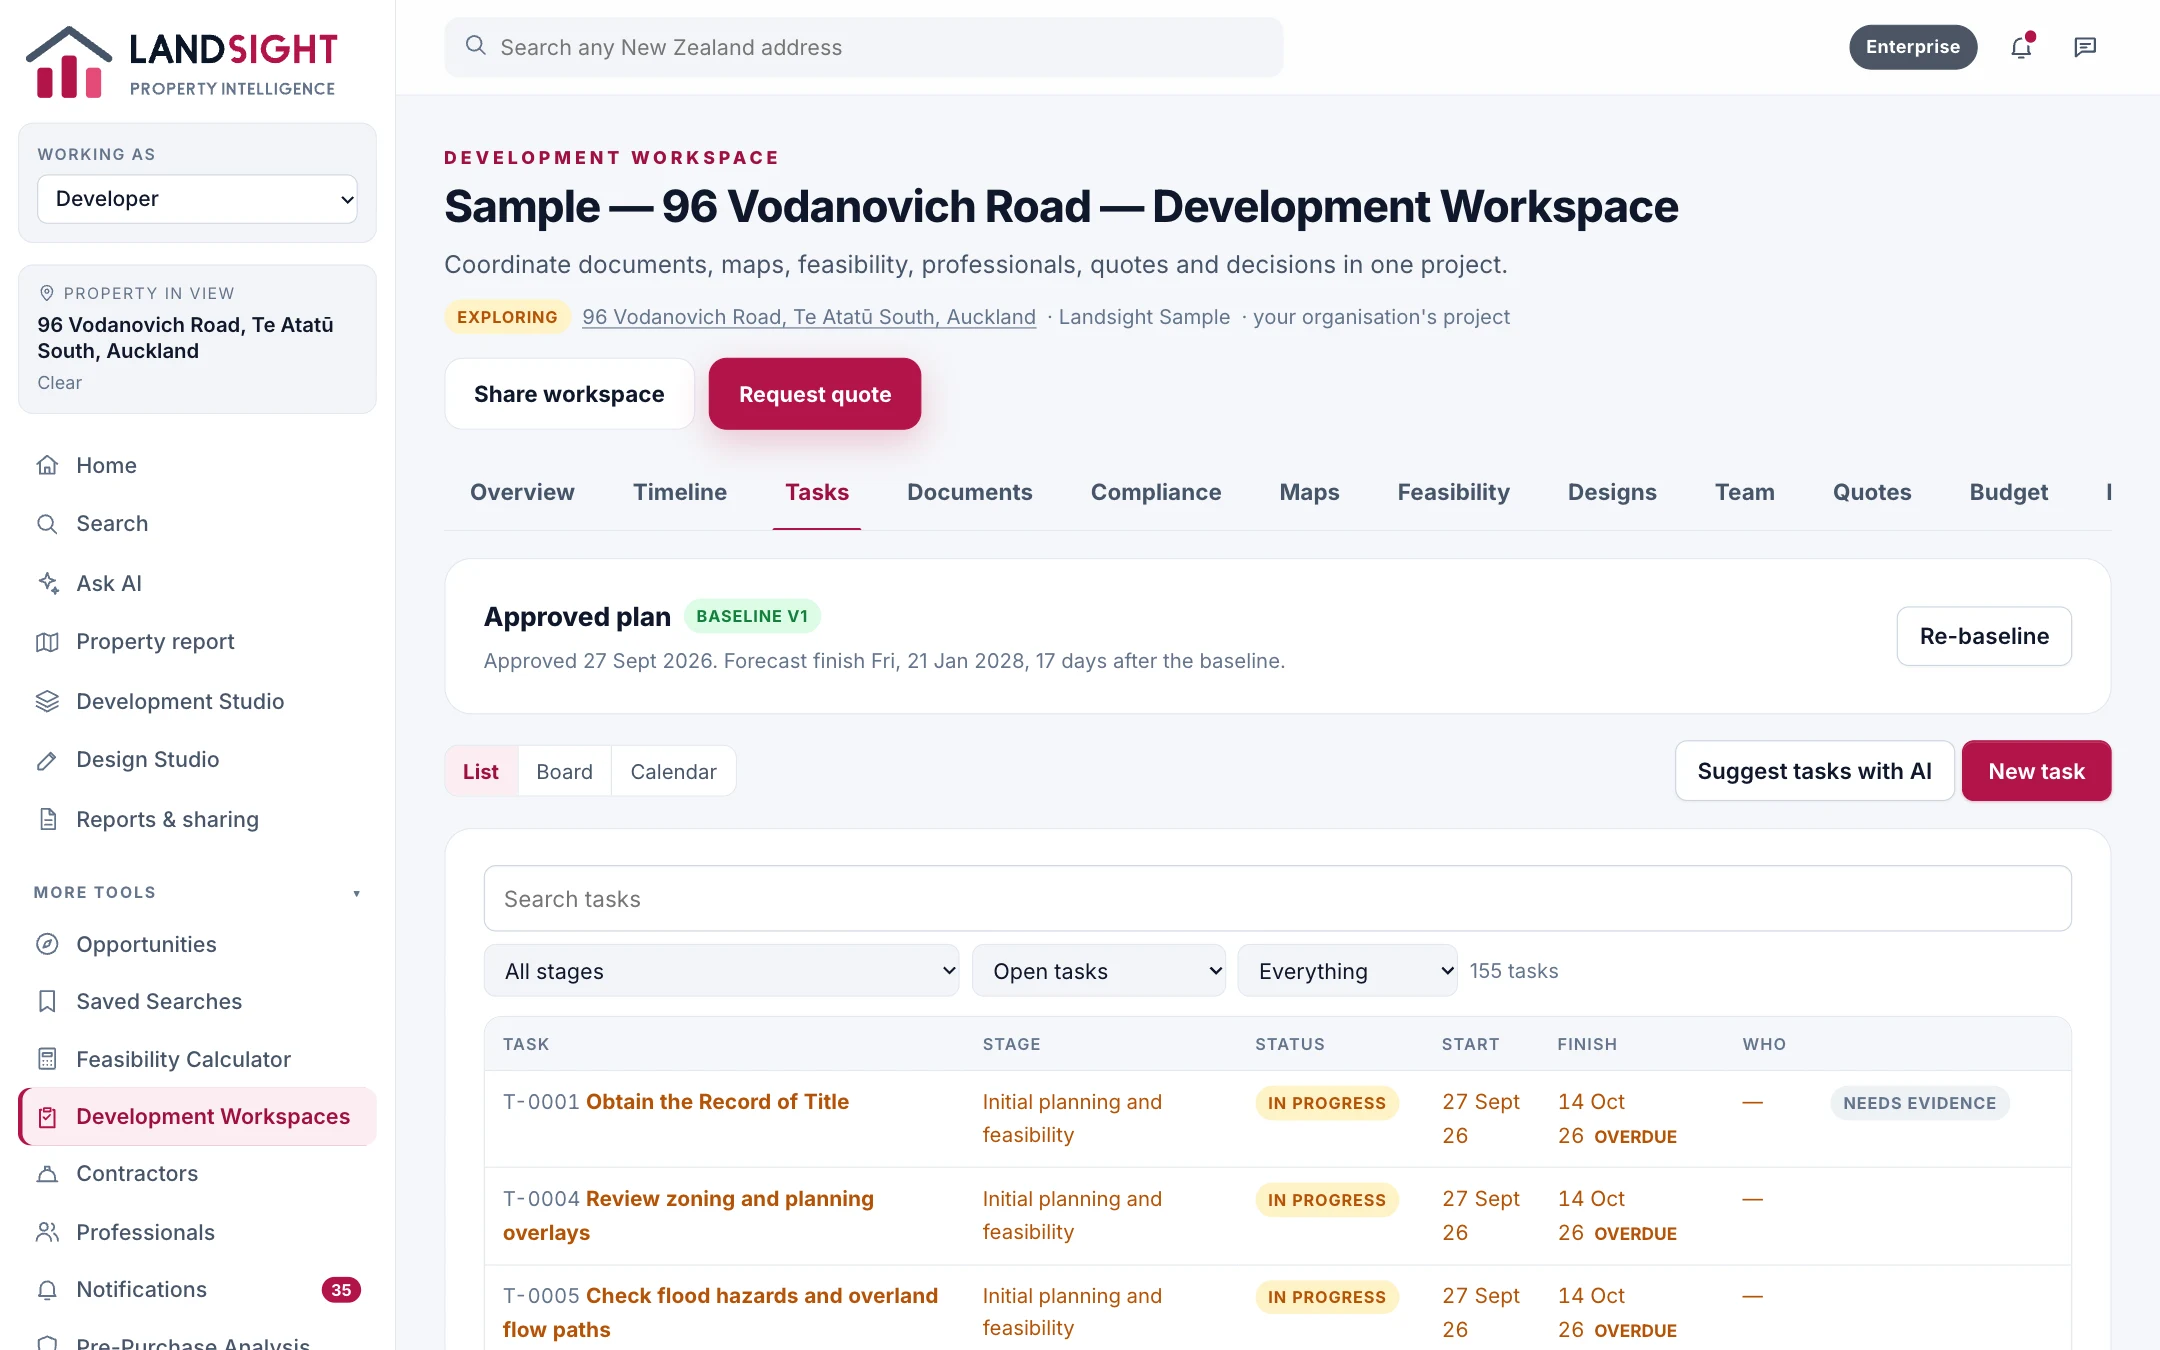Click the notification bell icon

point(2021,47)
